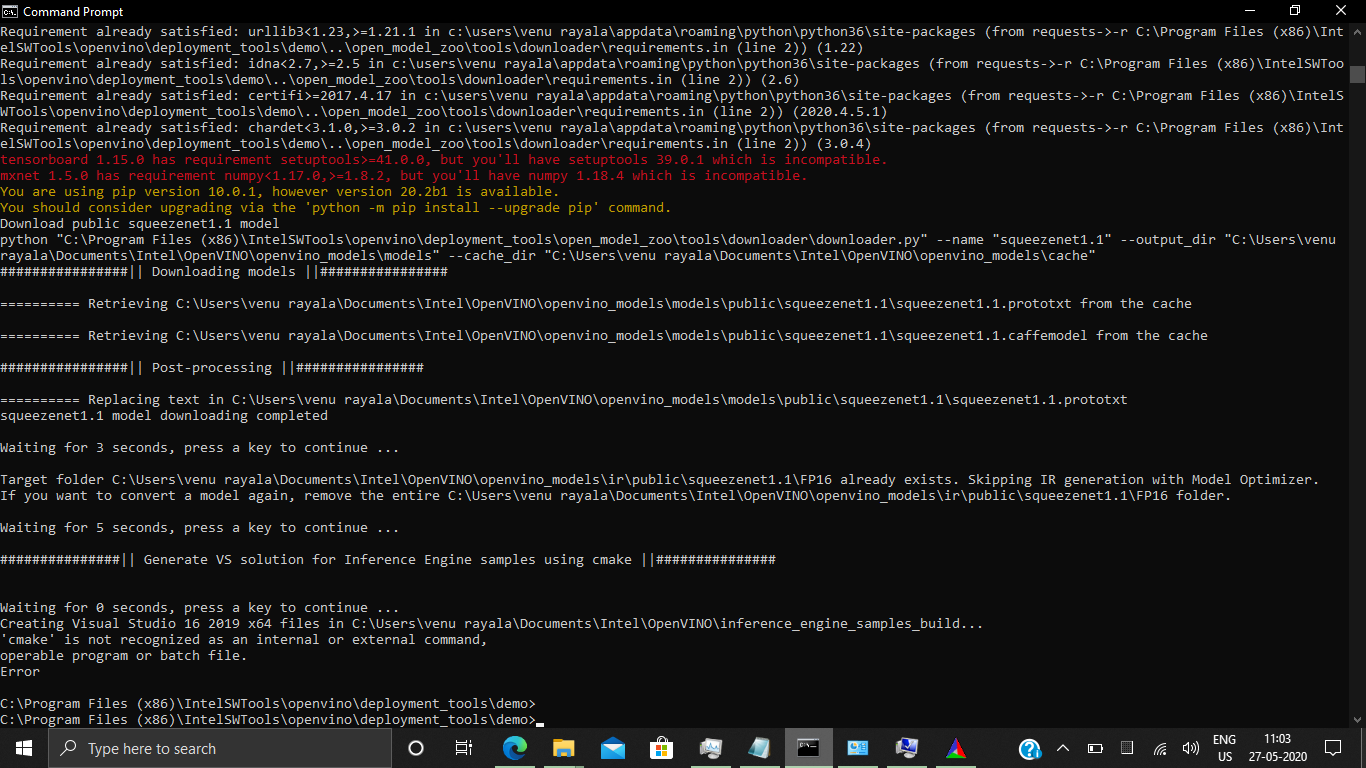Open the volume speaker tray icon
The width and height of the screenshot is (1366, 768).
[1191, 748]
